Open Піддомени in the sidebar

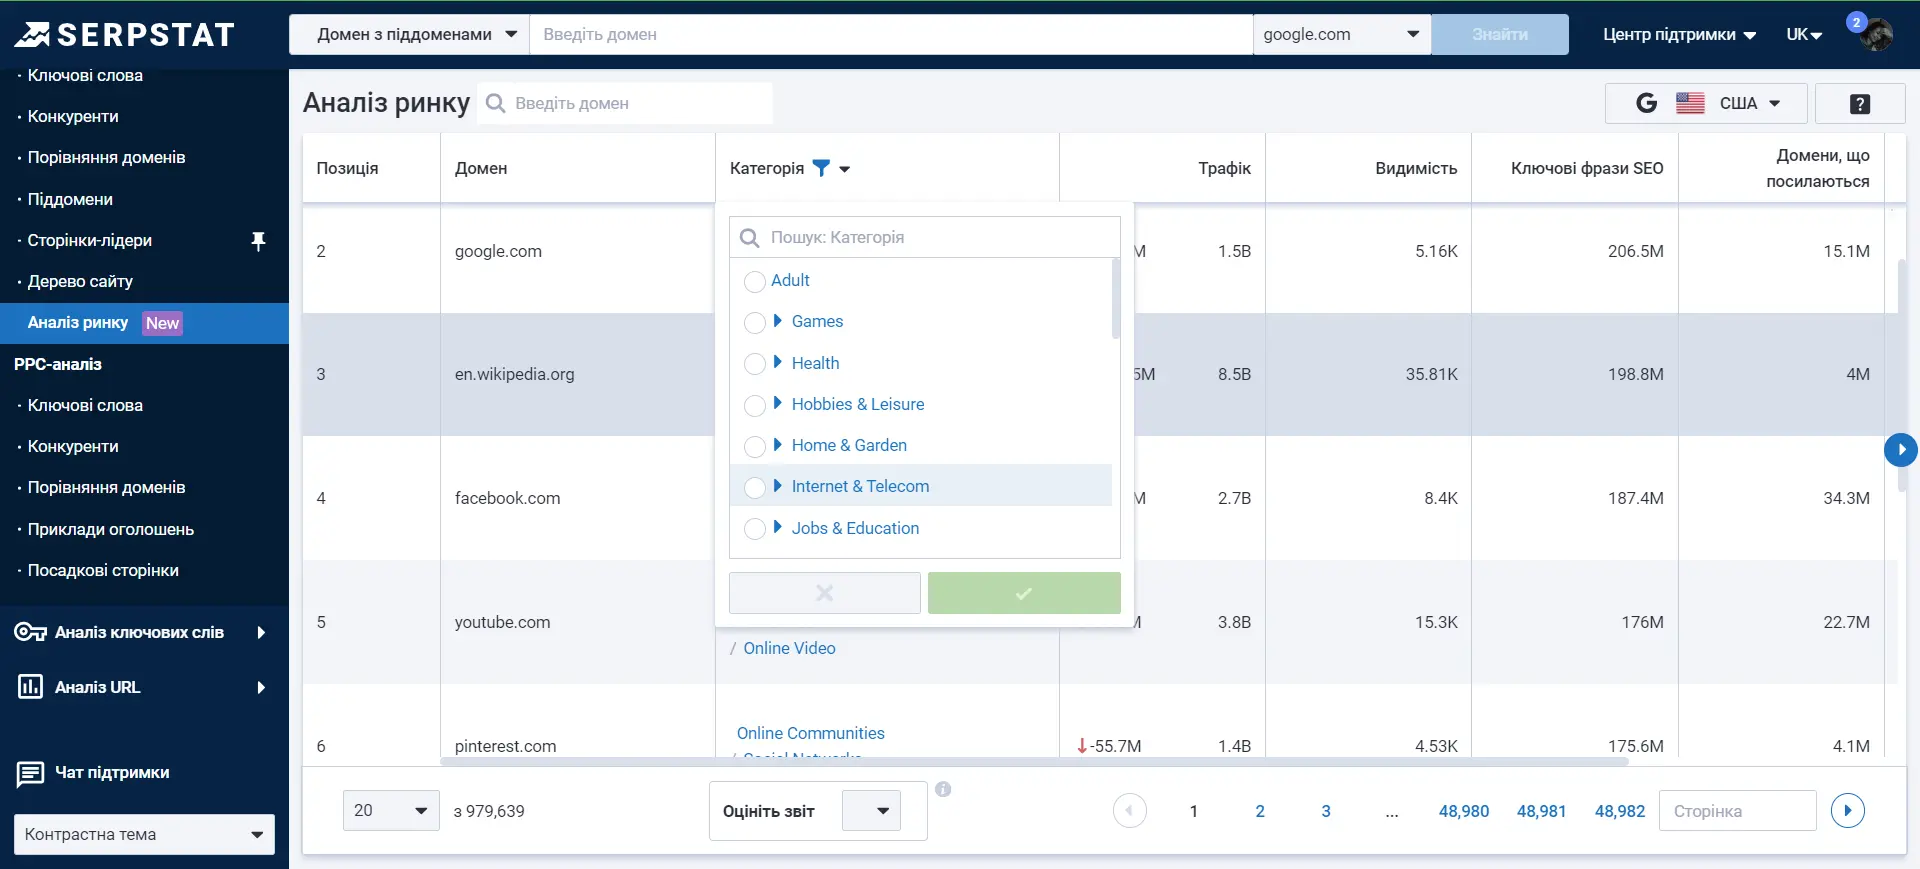(x=70, y=199)
